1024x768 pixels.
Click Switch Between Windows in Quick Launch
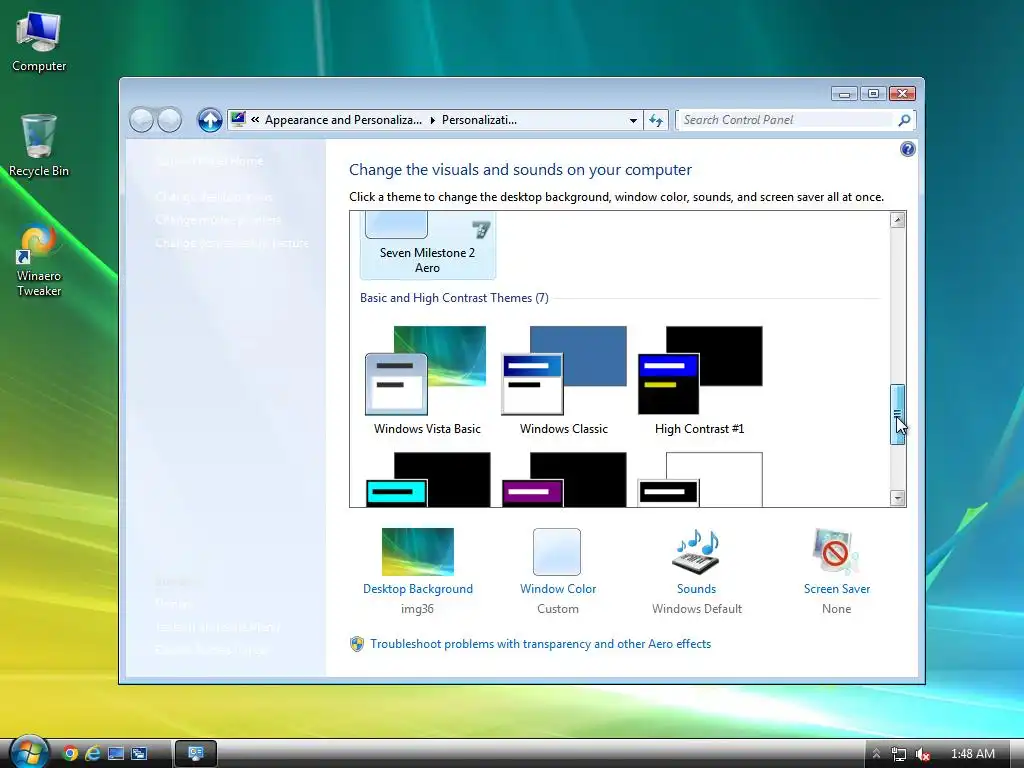coord(138,754)
